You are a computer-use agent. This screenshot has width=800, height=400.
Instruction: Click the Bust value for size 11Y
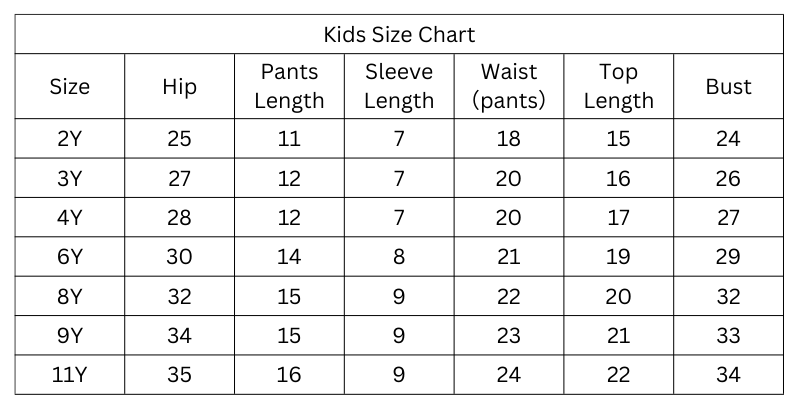point(728,375)
